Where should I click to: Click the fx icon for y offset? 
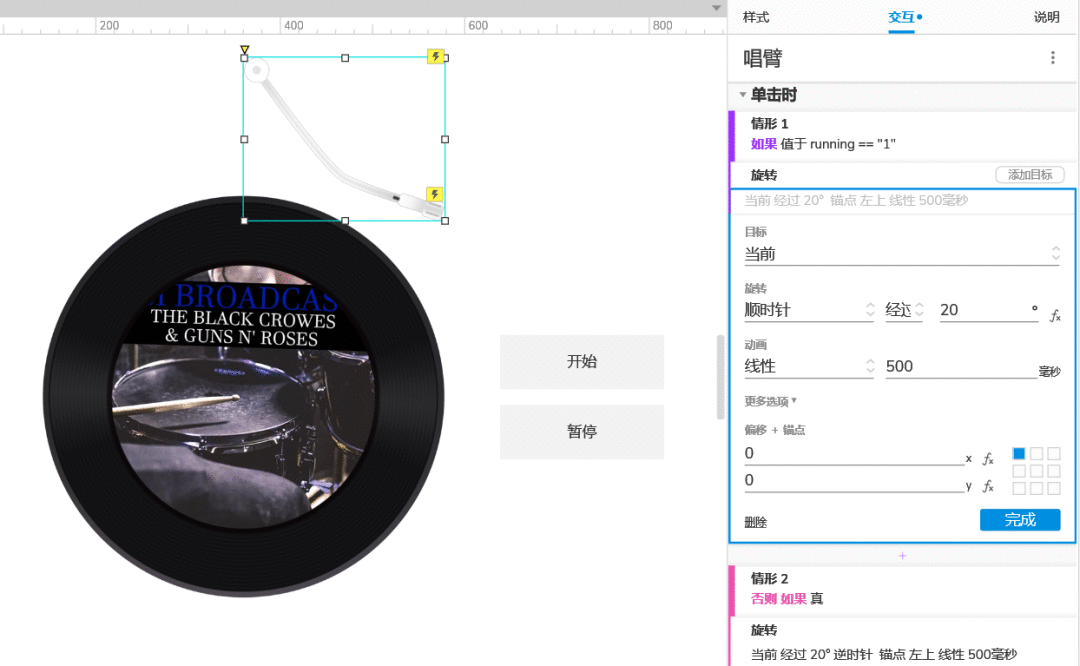click(x=988, y=486)
